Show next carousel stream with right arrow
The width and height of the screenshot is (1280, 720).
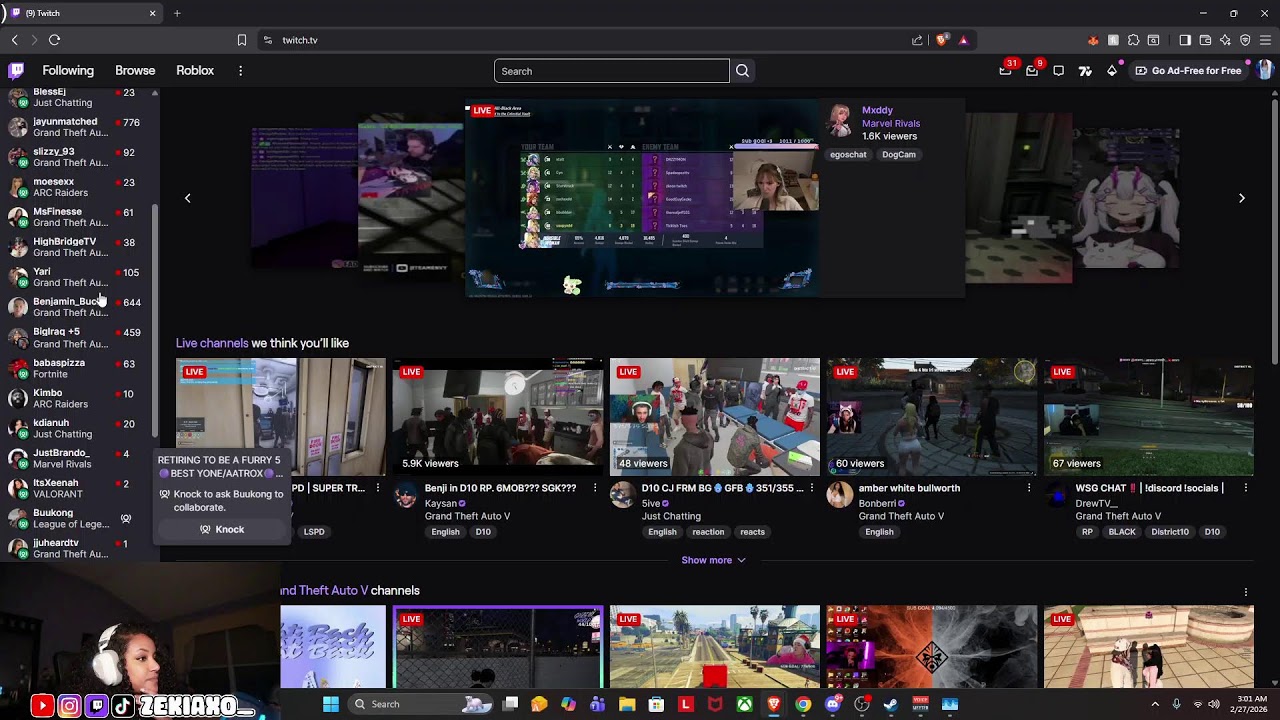[1241, 198]
